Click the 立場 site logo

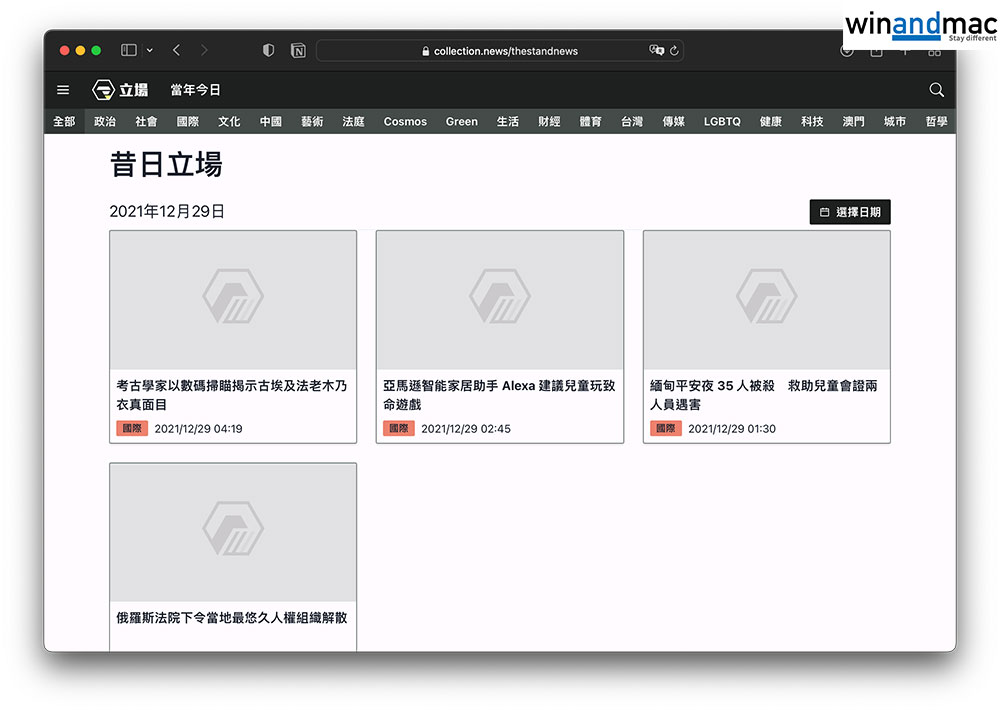[120, 90]
